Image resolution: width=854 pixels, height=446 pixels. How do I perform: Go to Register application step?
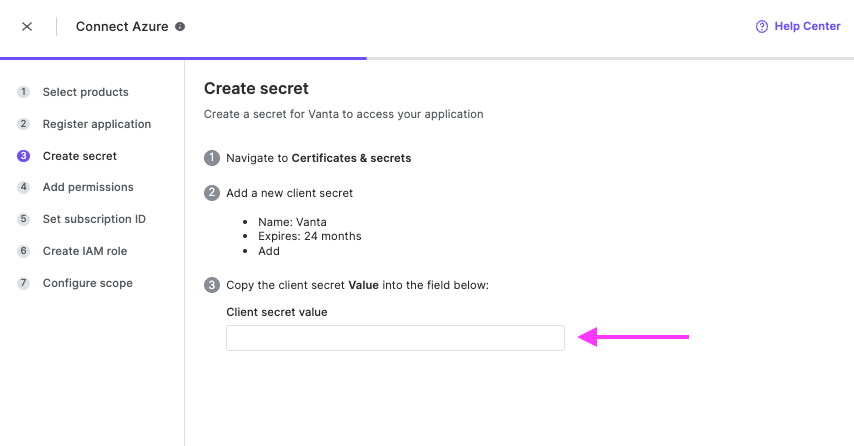tap(97, 124)
